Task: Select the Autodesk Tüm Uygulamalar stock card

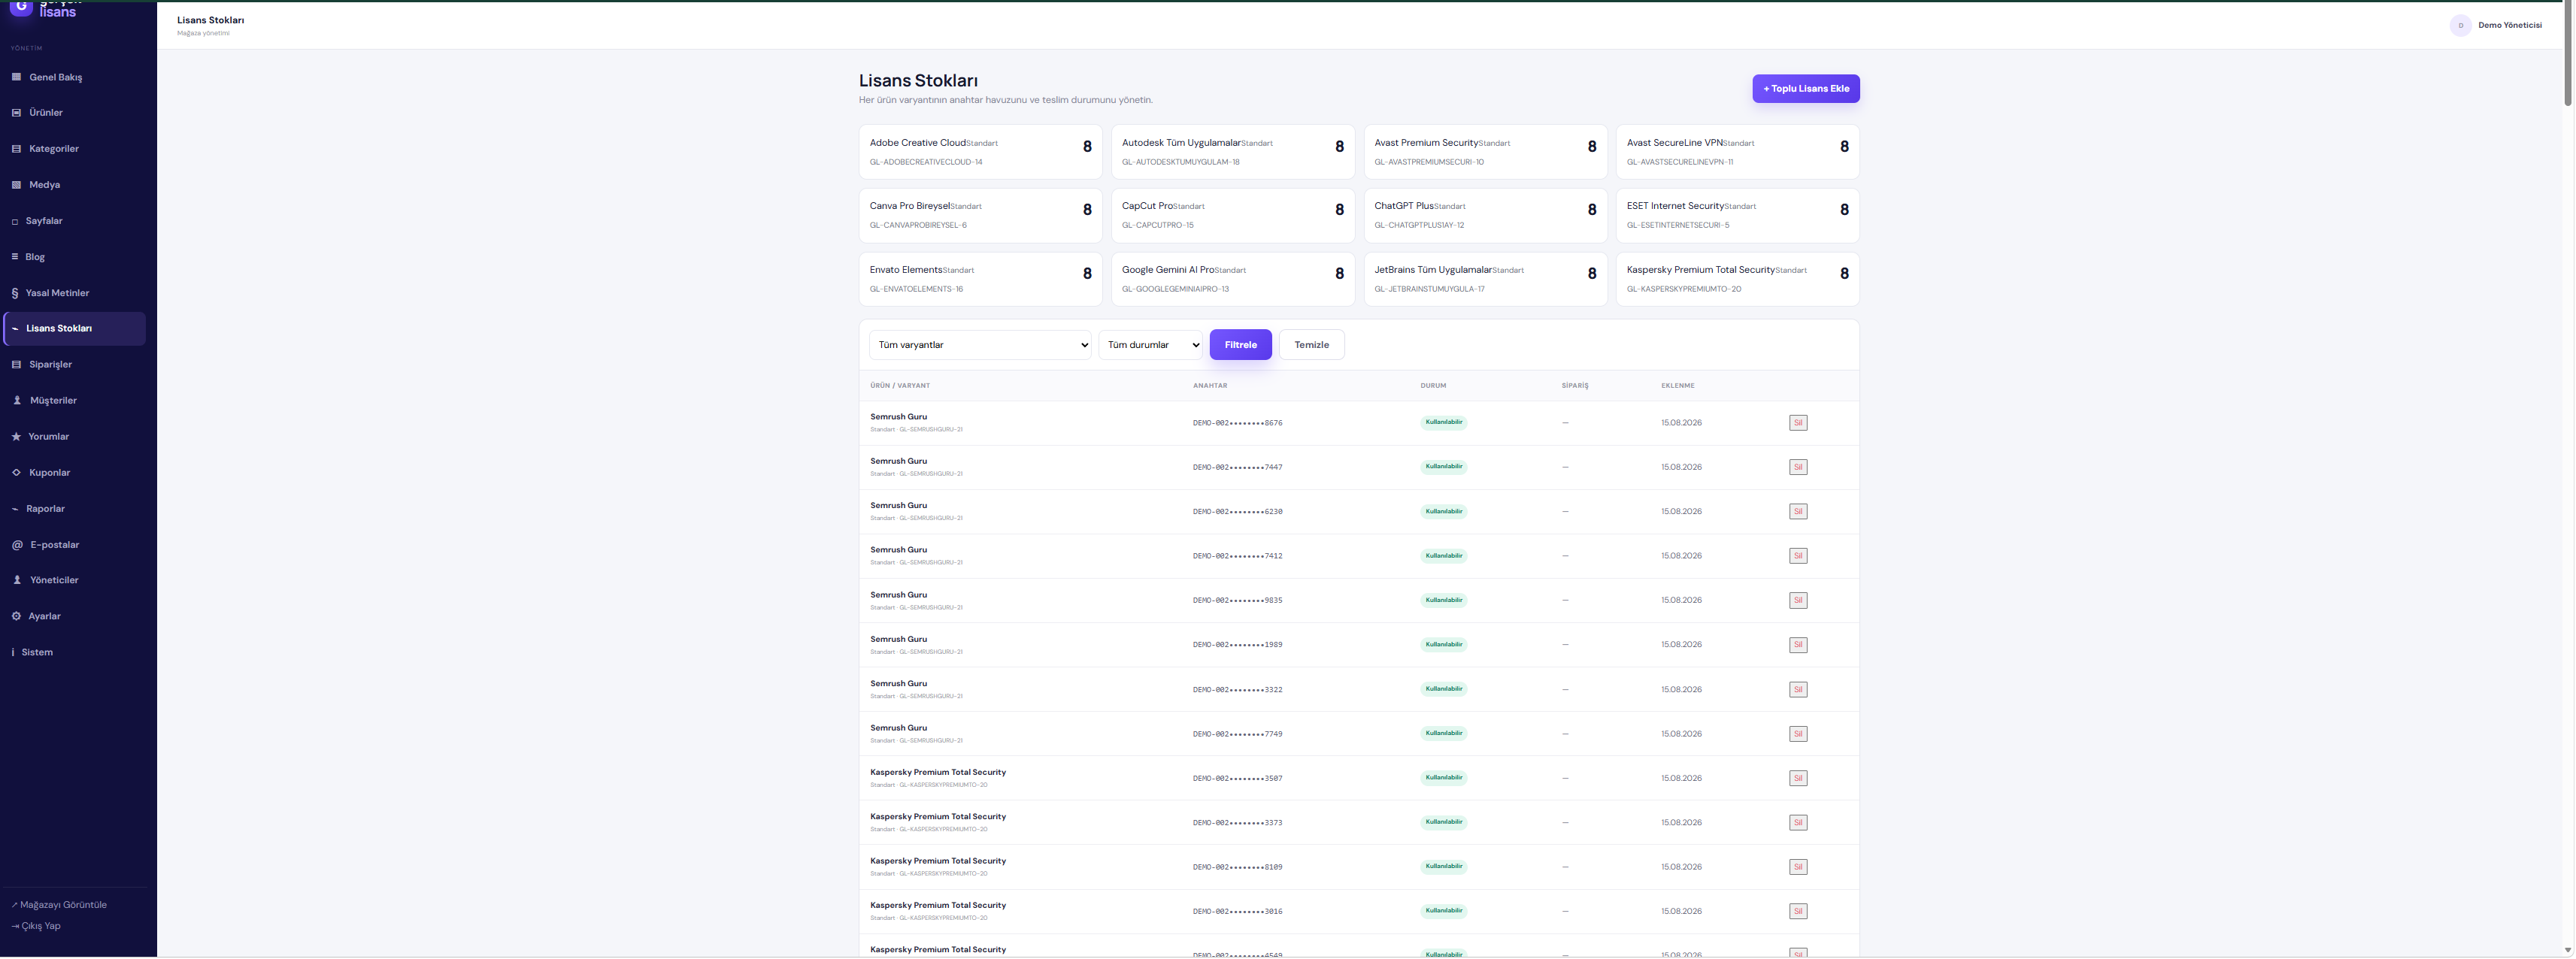Action: point(1233,152)
